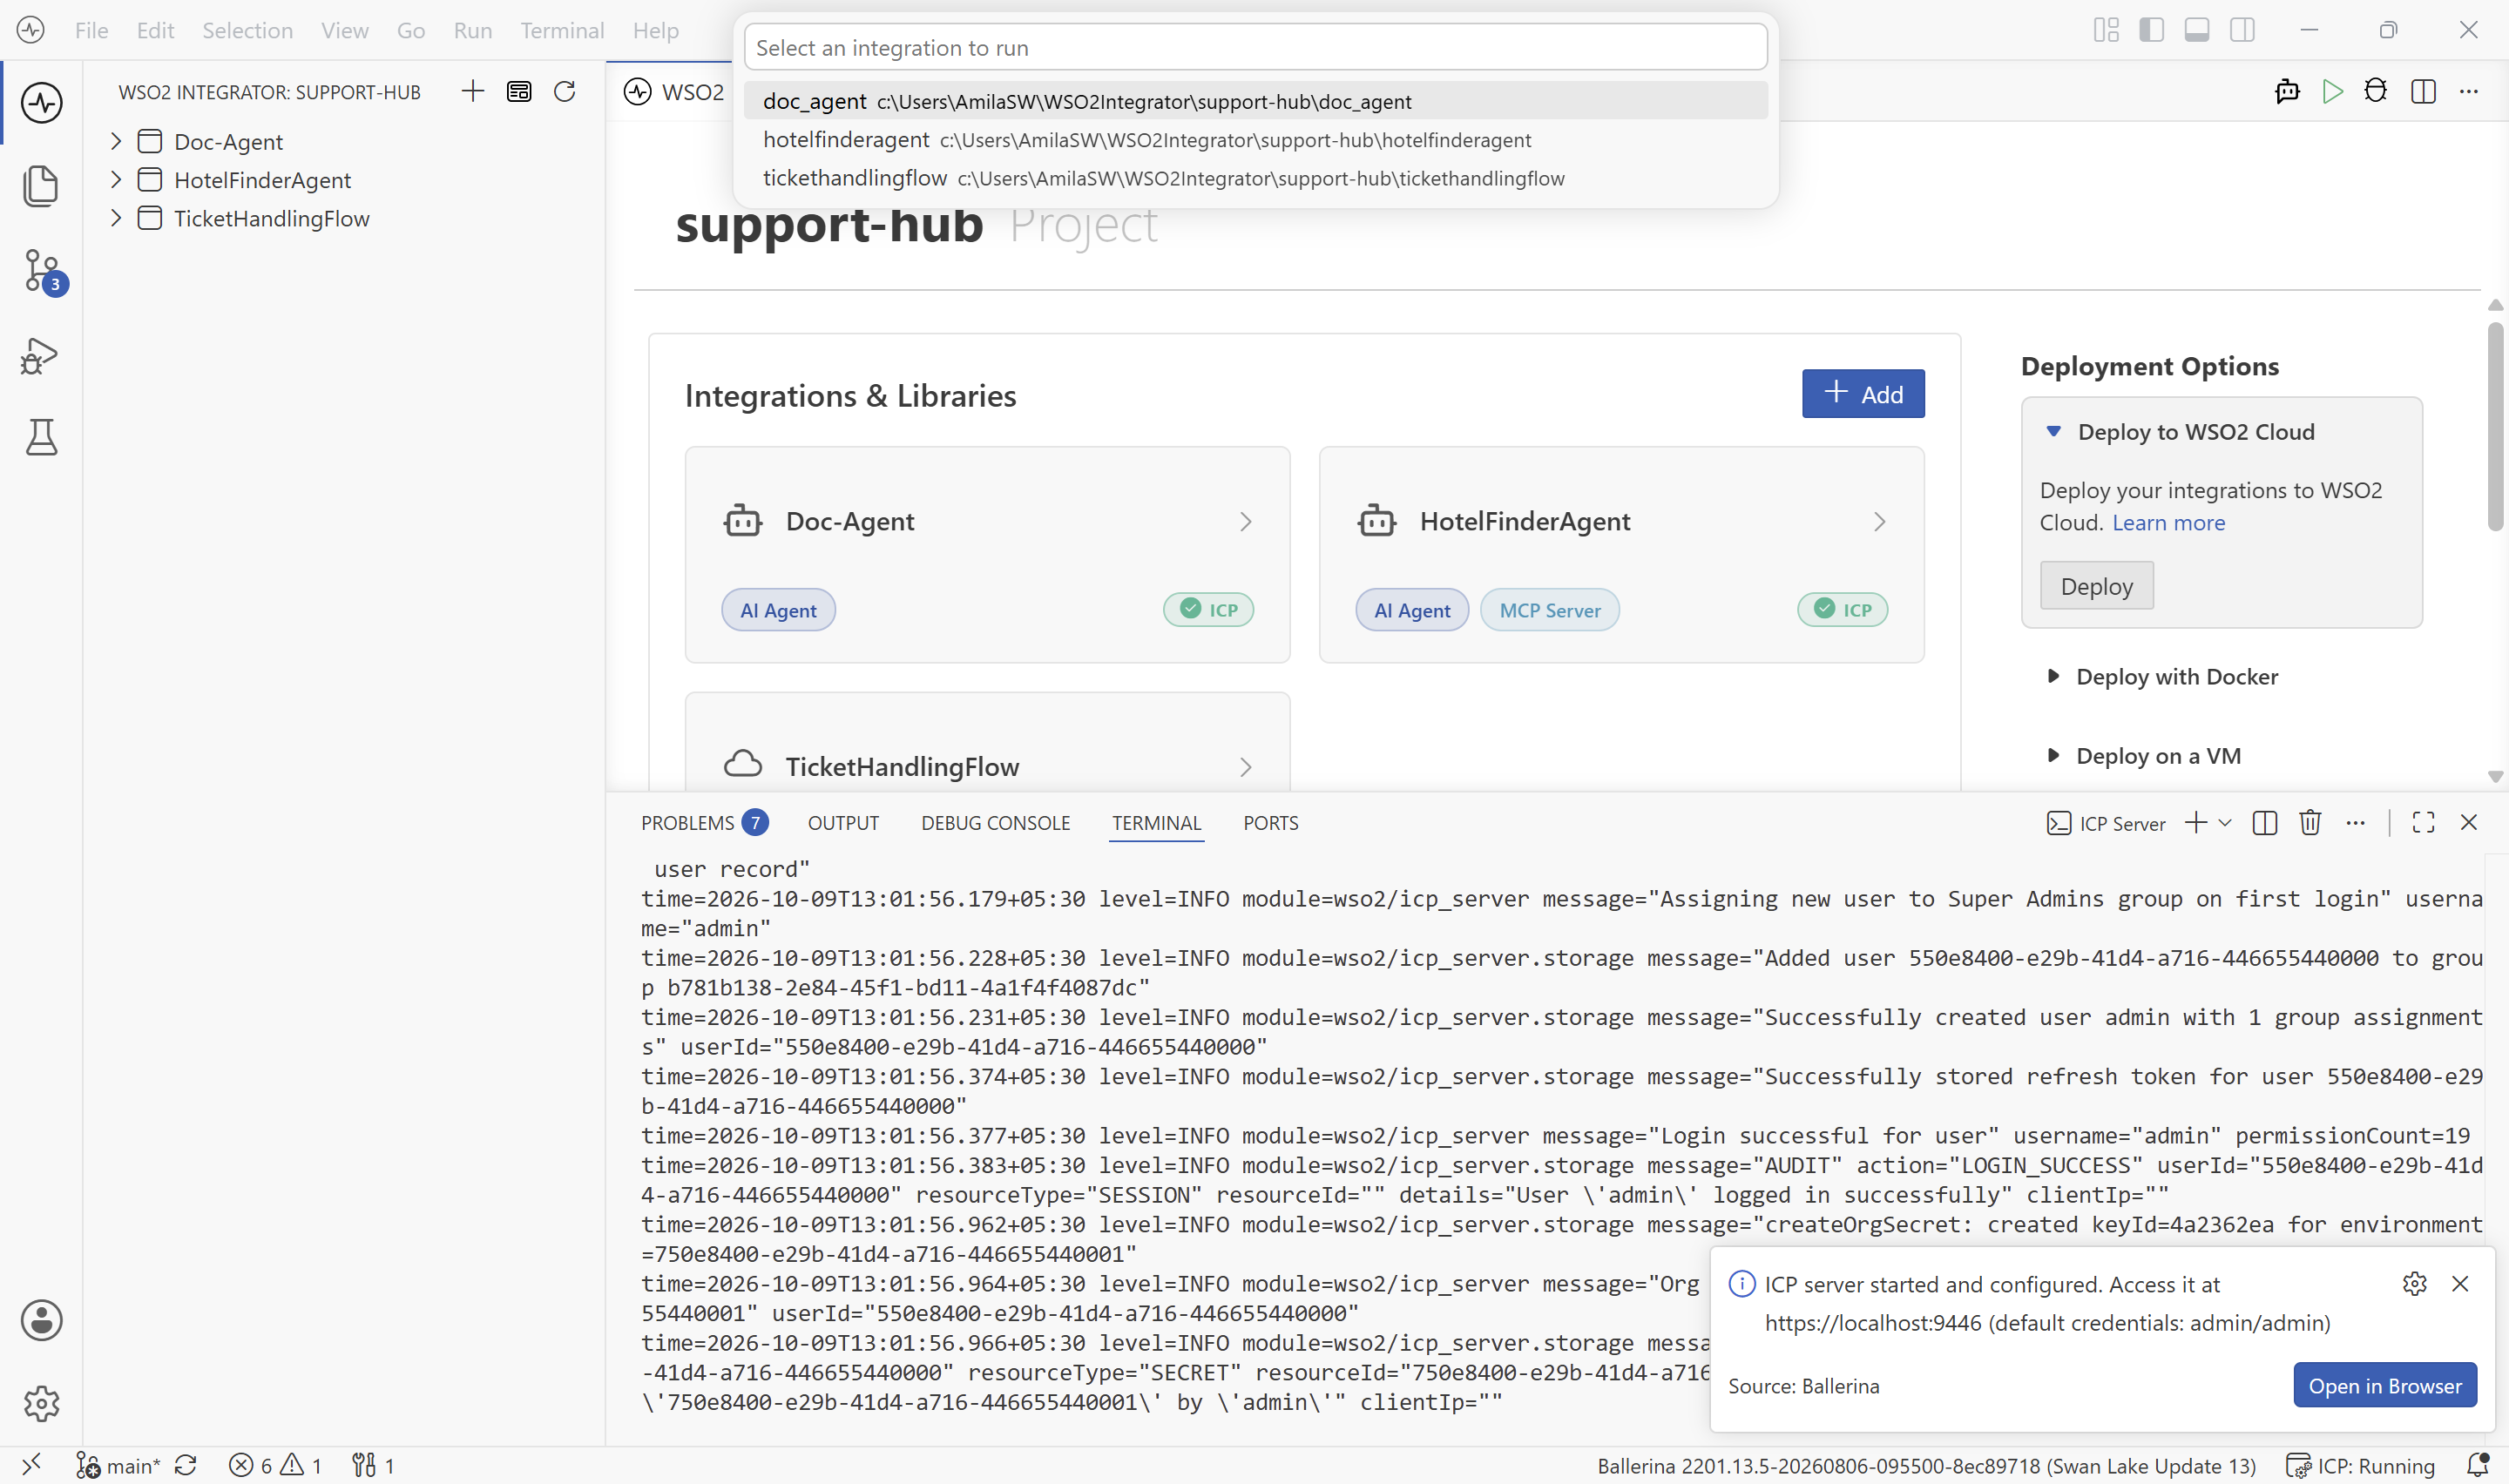Toggle the Primary Side Bar

(2152, 30)
